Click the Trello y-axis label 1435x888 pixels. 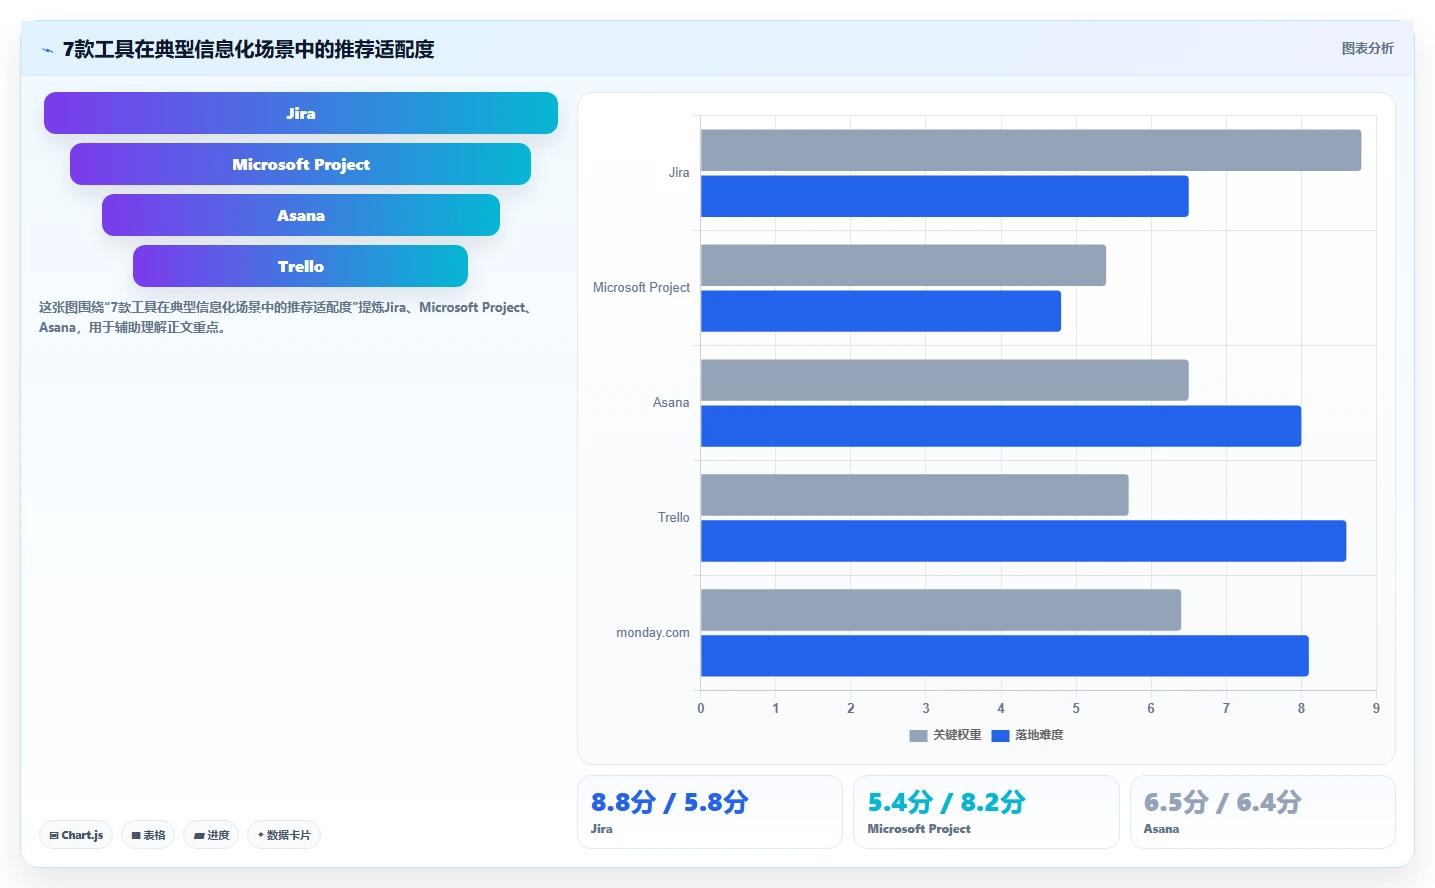tap(674, 518)
